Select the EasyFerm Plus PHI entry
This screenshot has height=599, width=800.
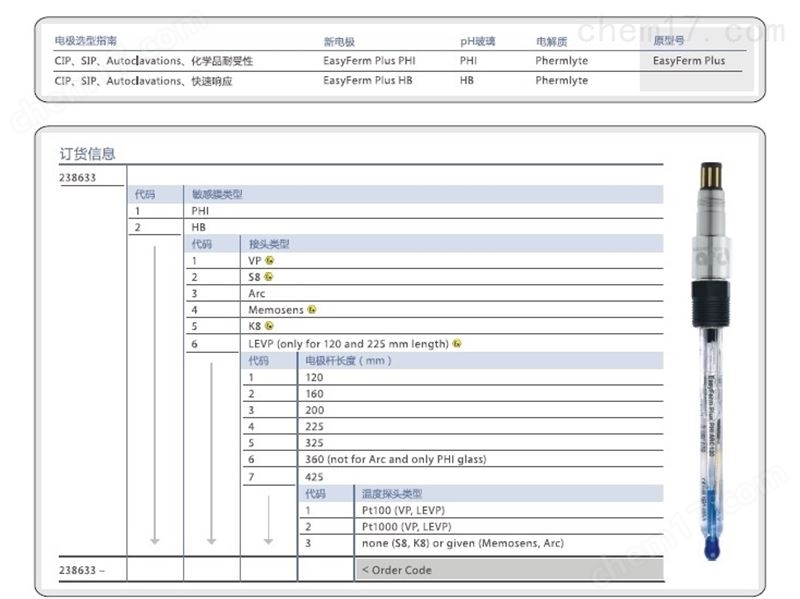(369, 60)
